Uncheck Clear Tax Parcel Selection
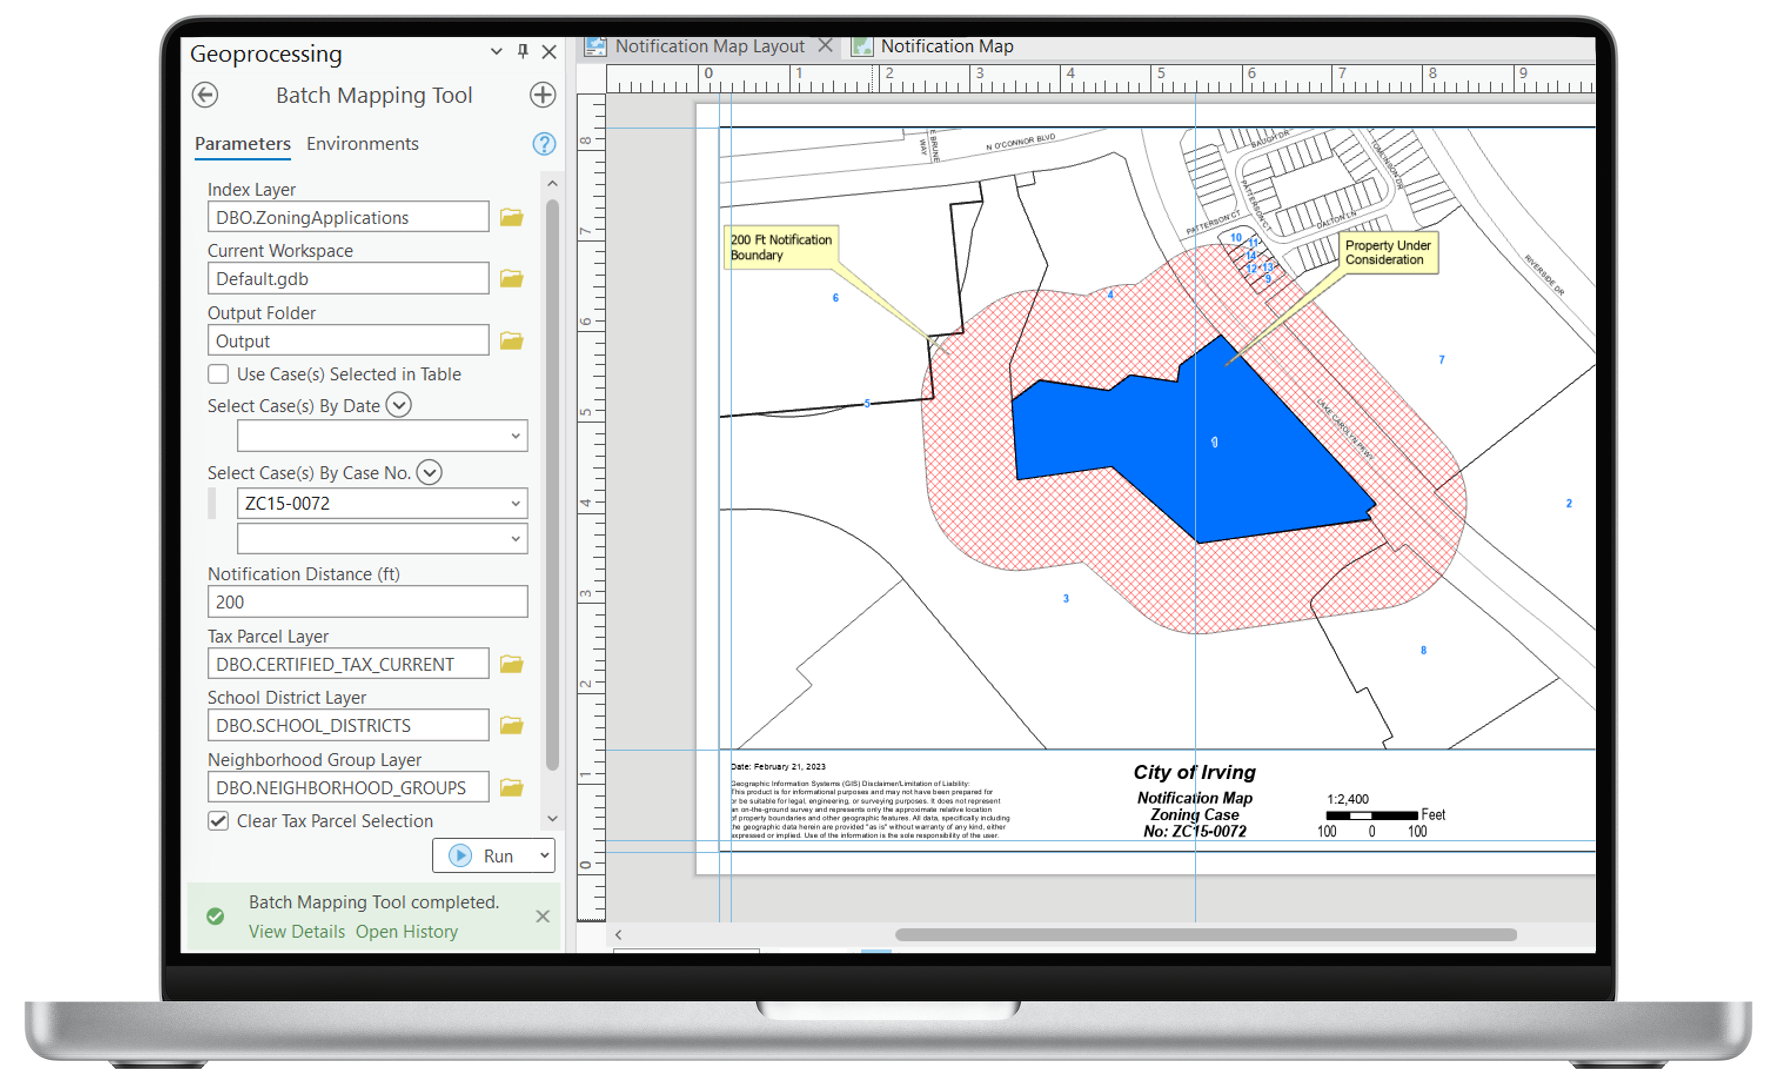The image size is (1778, 1081). pos(217,821)
